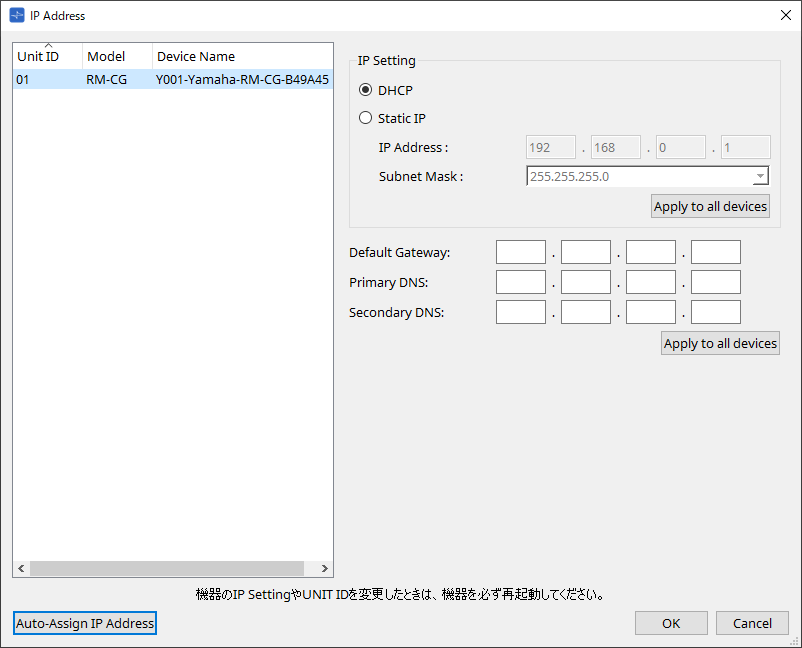Click last octet field of Secondary DNS

[x=715, y=312]
